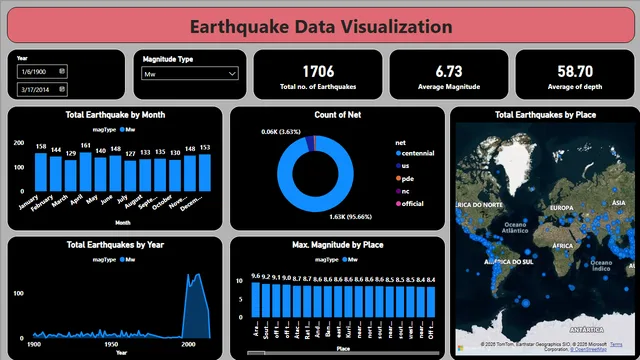Select the March bar showing 129
The height and width of the screenshot is (360, 640).
click(71, 176)
